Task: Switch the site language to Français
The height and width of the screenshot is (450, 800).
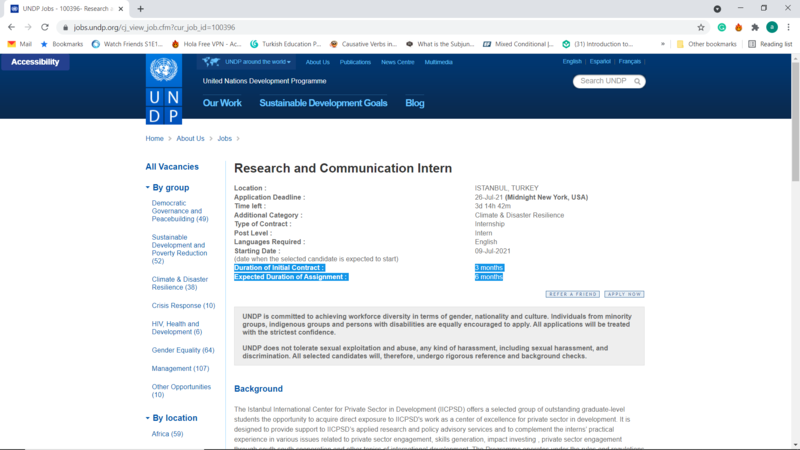Action: [630, 61]
